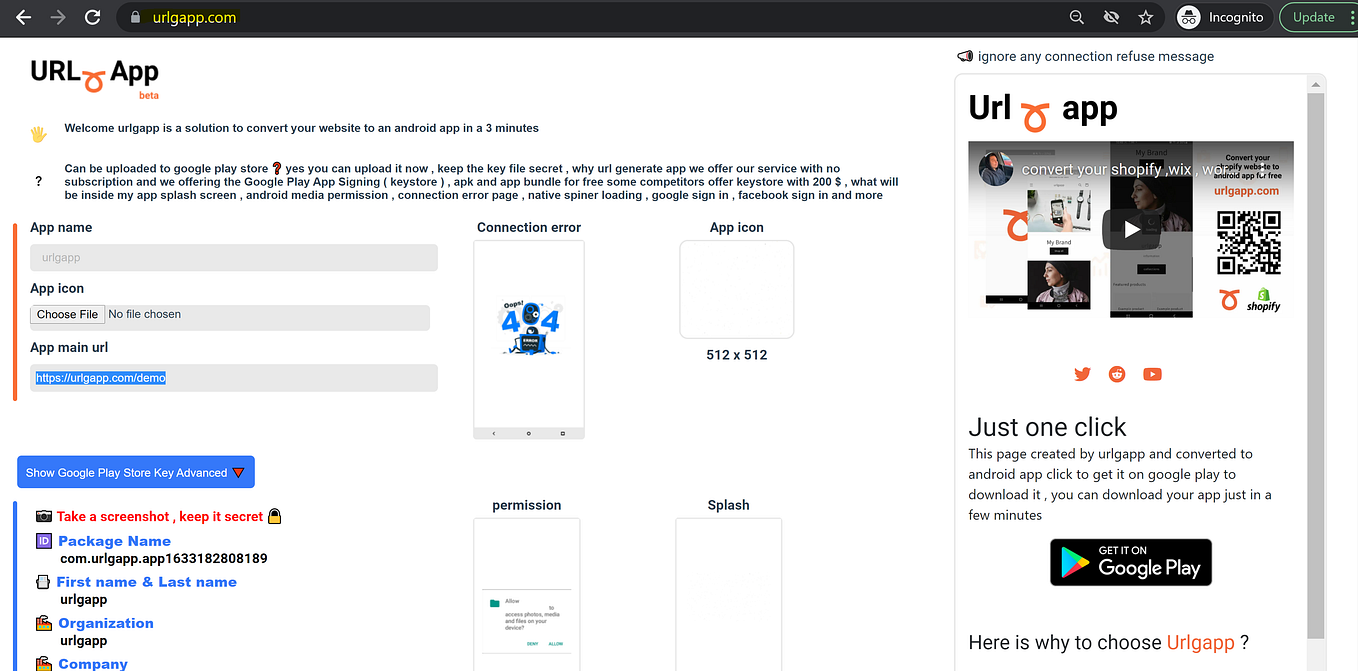Open the zoom magnifier icon in toolbar
This screenshot has height=671, width=1358.
pyautogui.click(x=1077, y=17)
